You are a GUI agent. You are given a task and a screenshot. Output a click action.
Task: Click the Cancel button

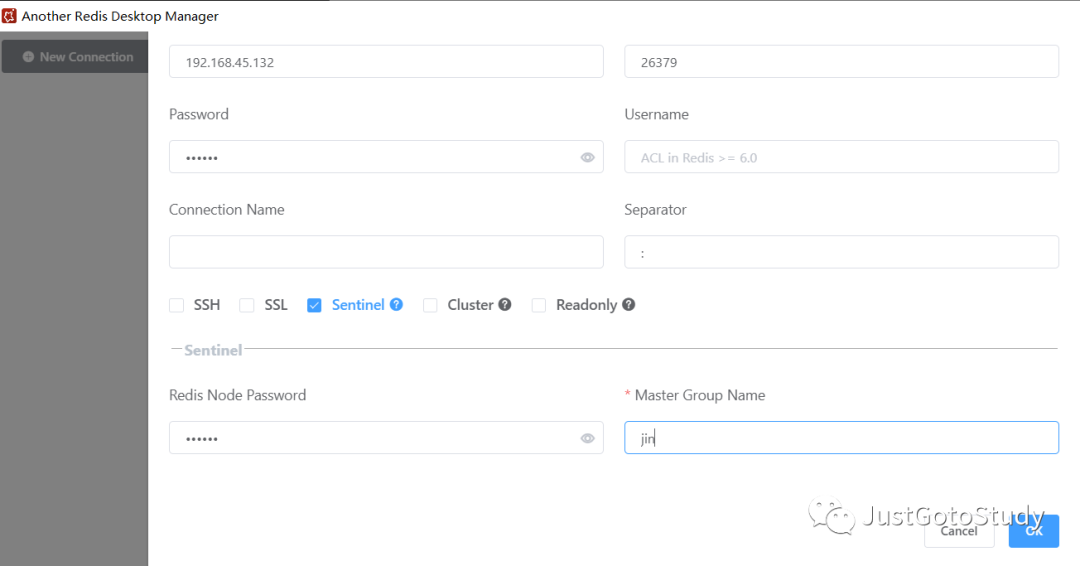click(x=959, y=531)
